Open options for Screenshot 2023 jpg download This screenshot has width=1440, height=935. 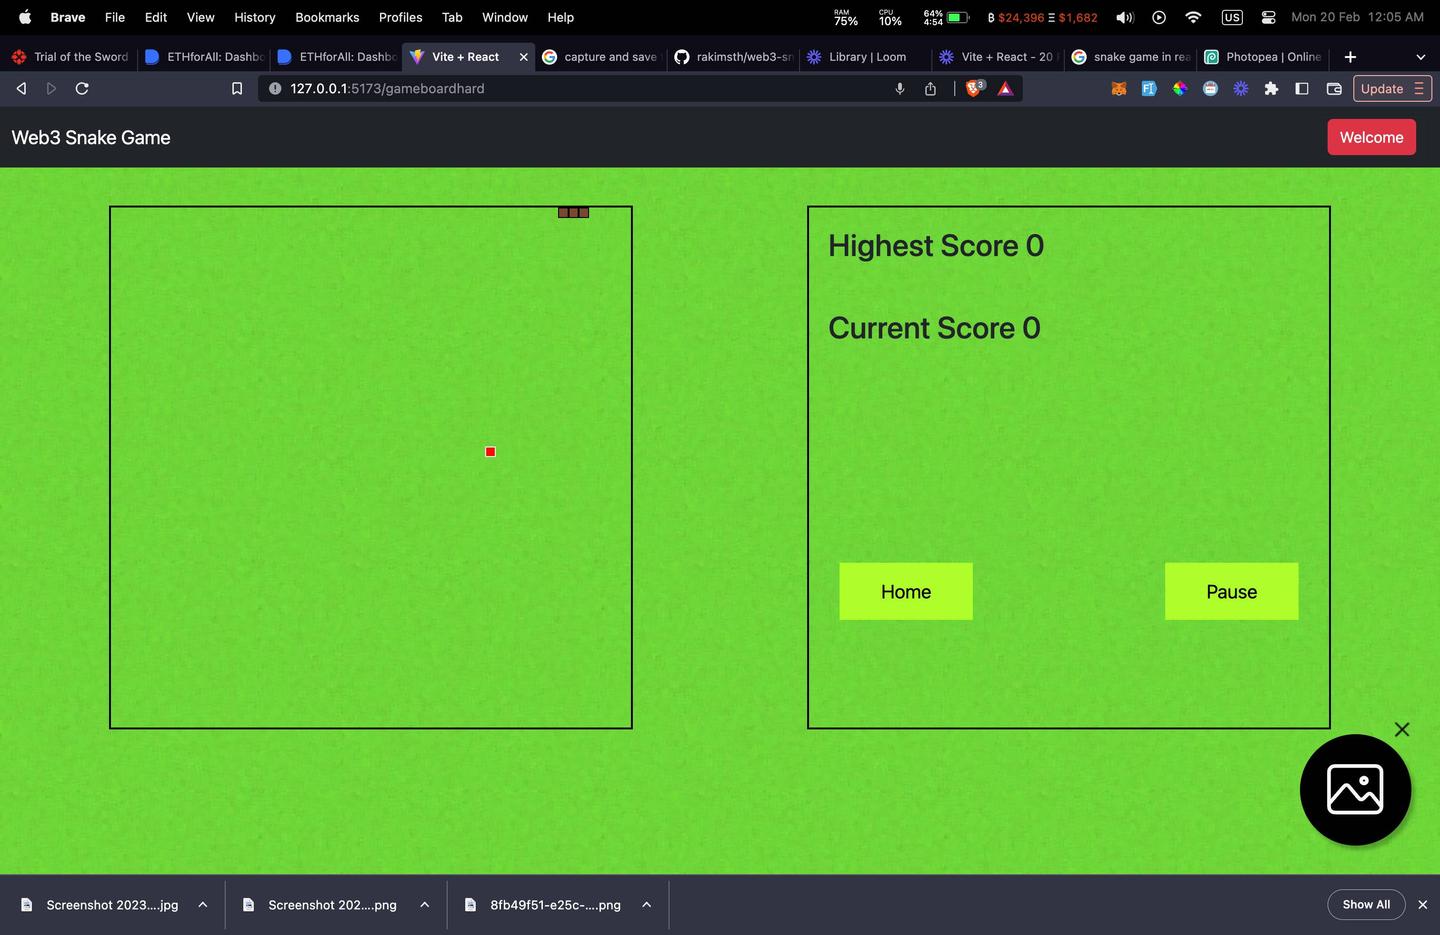click(x=203, y=905)
